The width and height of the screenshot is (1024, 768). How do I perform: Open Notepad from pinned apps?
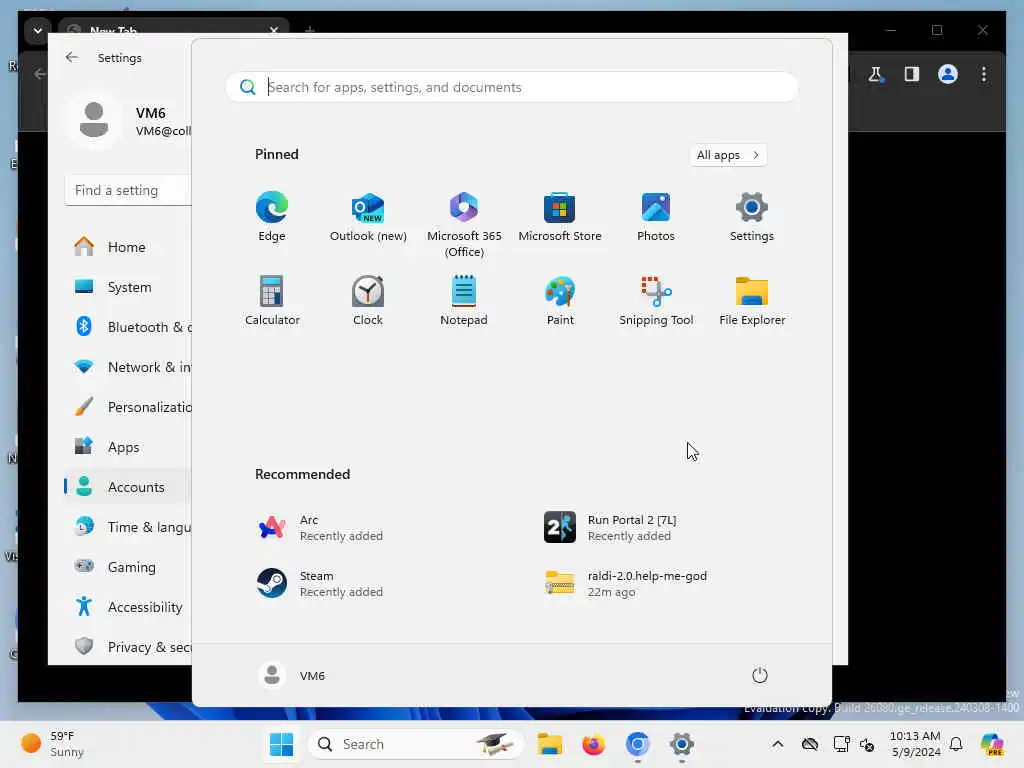click(x=464, y=301)
